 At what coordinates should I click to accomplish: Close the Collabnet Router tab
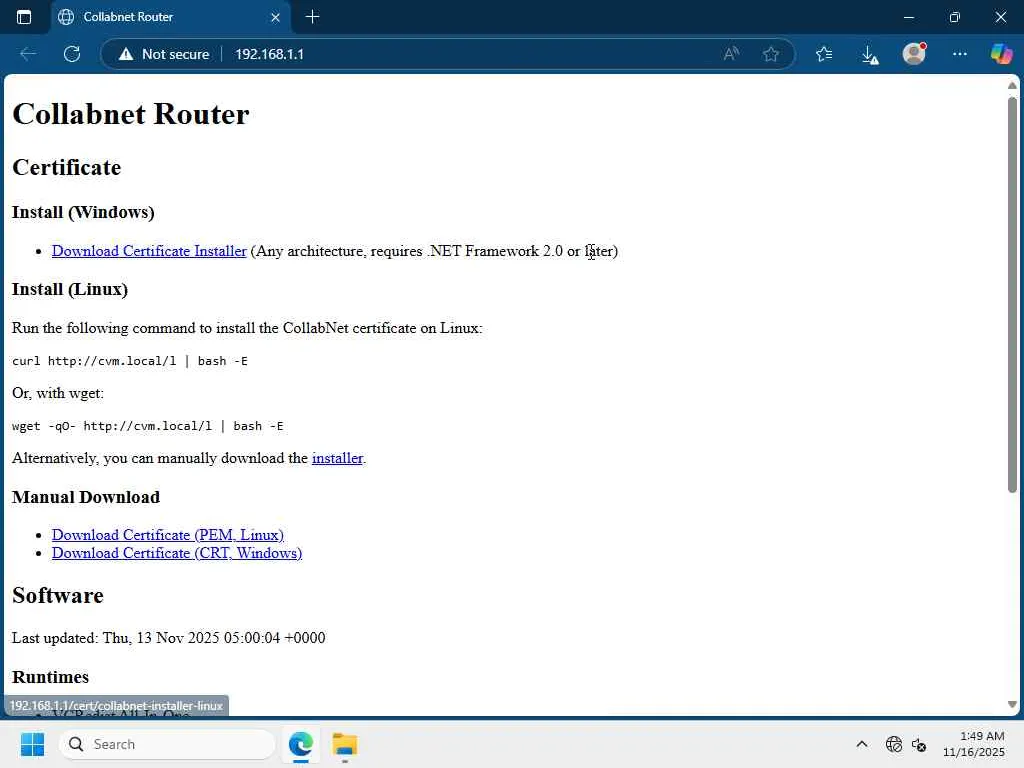pos(276,18)
